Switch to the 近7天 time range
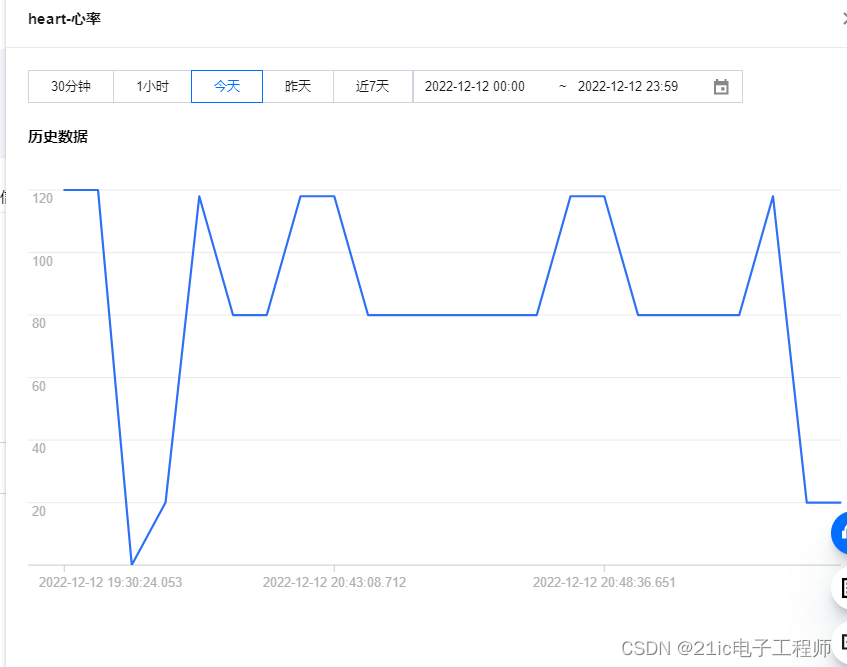This screenshot has height=667, width=847. pos(373,86)
